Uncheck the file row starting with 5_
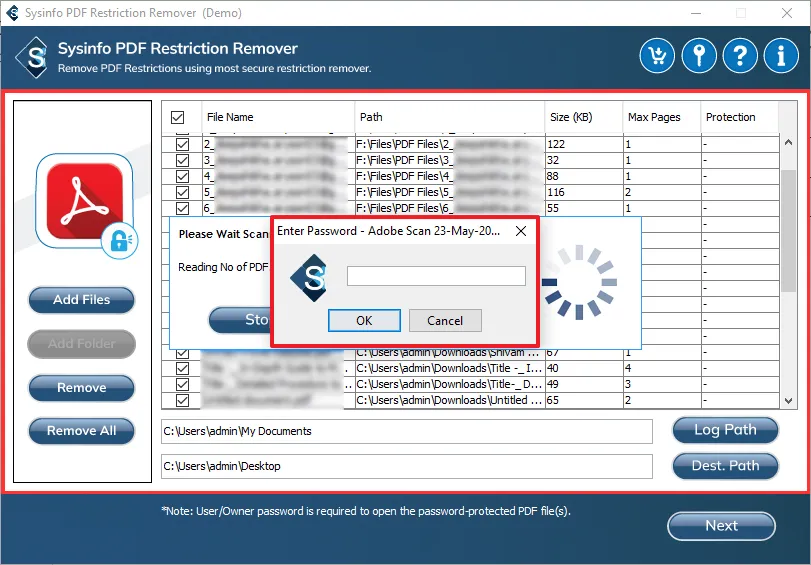The width and height of the screenshot is (811, 565). click(182, 192)
